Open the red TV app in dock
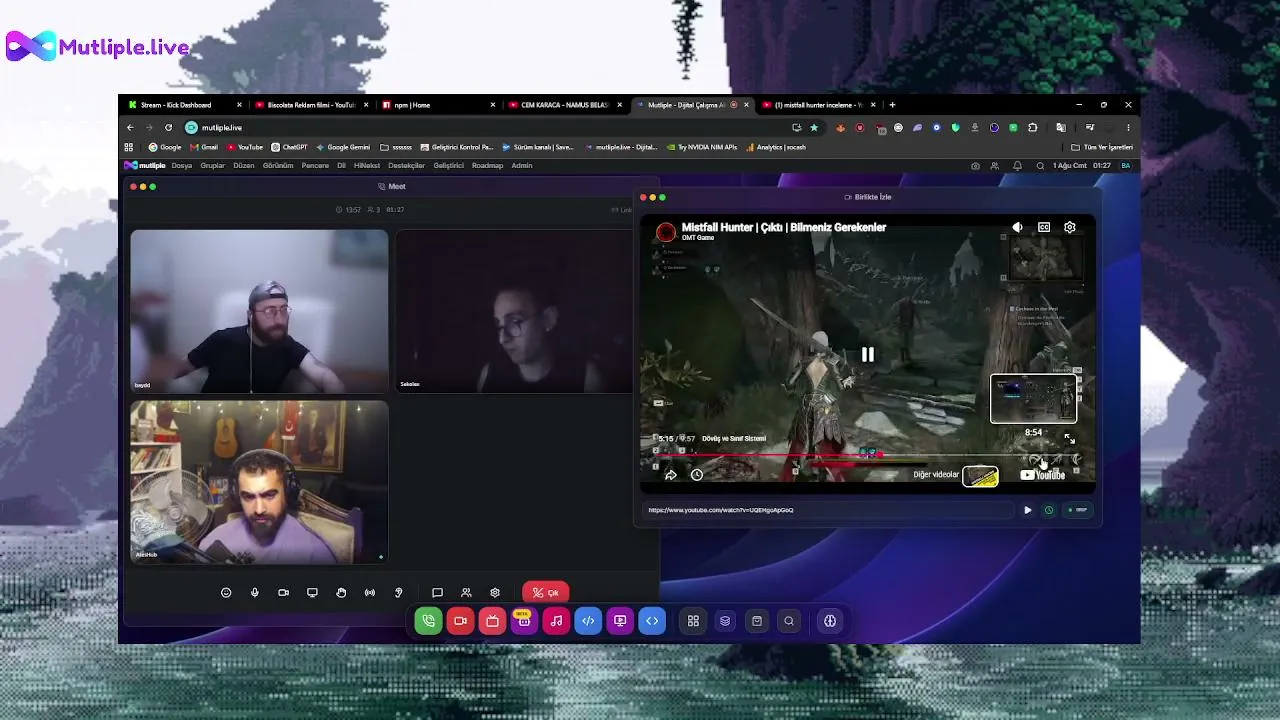The height and width of the screenshot is (720, 1280). (x=492, y=621)
